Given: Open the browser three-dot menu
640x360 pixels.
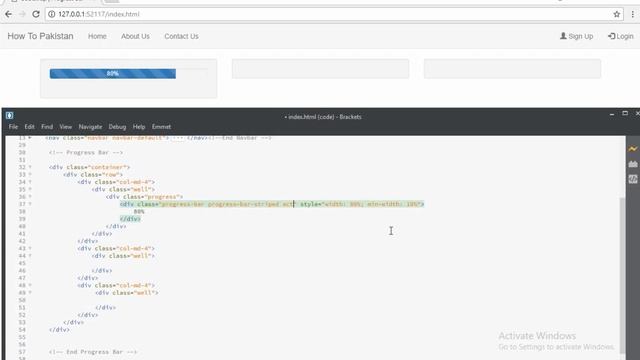Looking at the screenshot, I should (633, 14).
